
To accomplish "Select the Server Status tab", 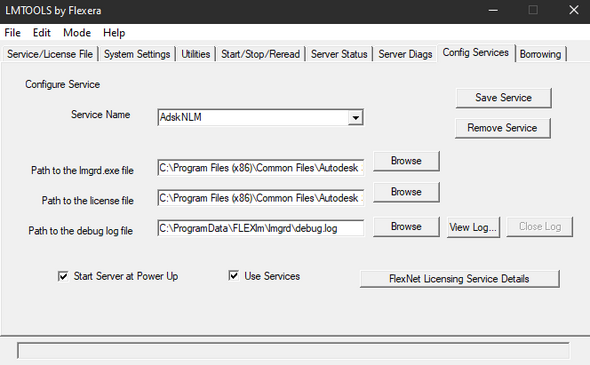I will point(339,54).
